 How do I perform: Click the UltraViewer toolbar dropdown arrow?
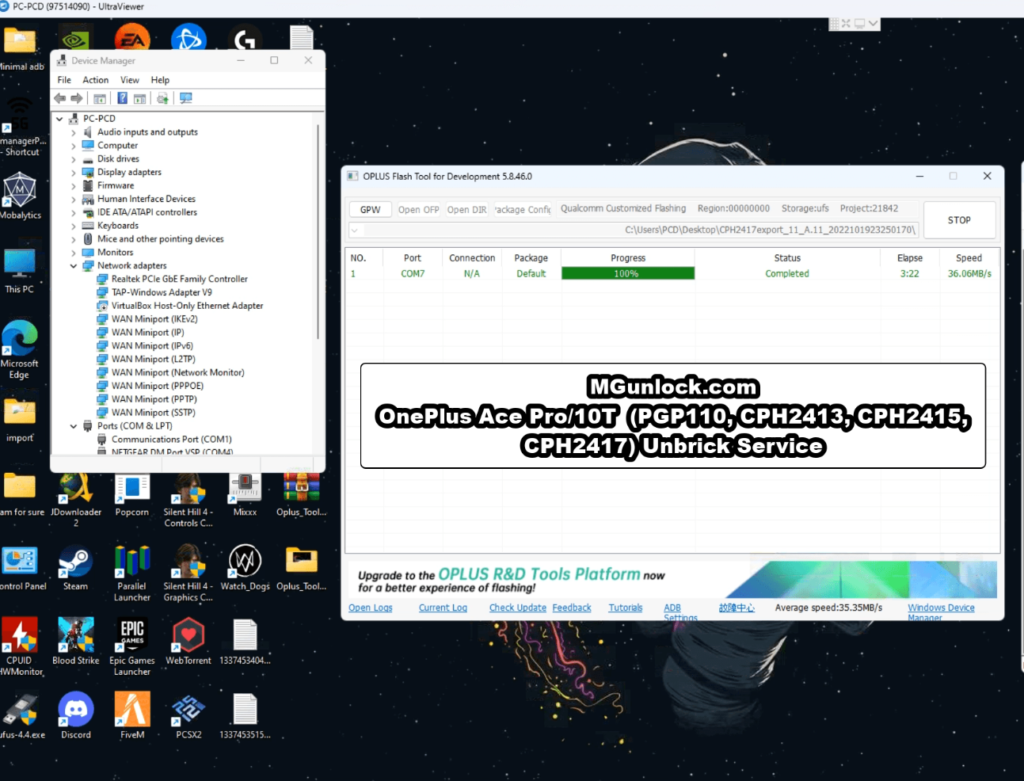coord(873,24)
